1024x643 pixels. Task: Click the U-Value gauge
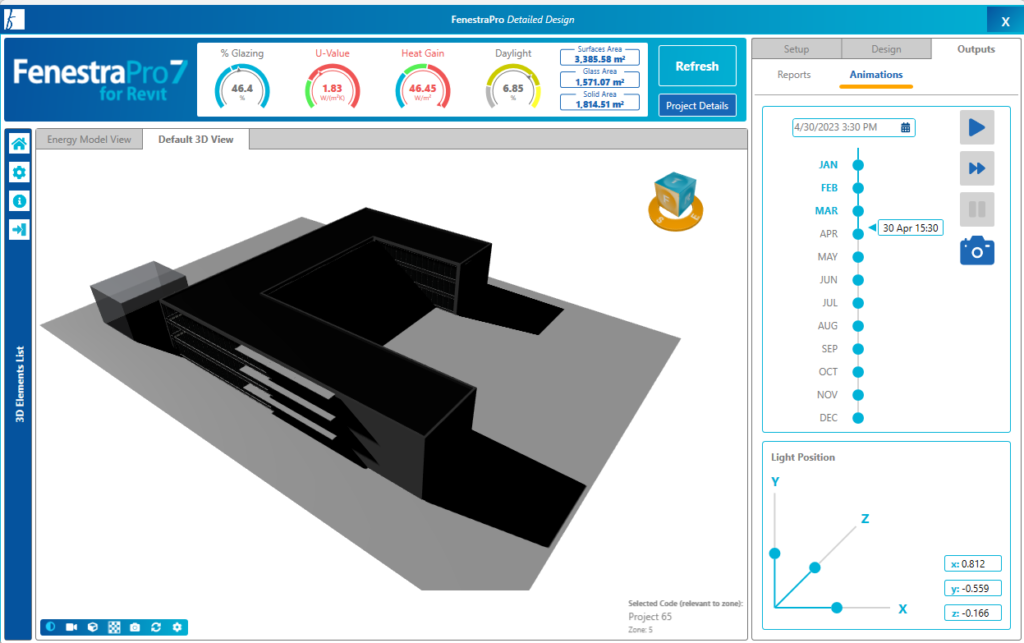(332, 87)
